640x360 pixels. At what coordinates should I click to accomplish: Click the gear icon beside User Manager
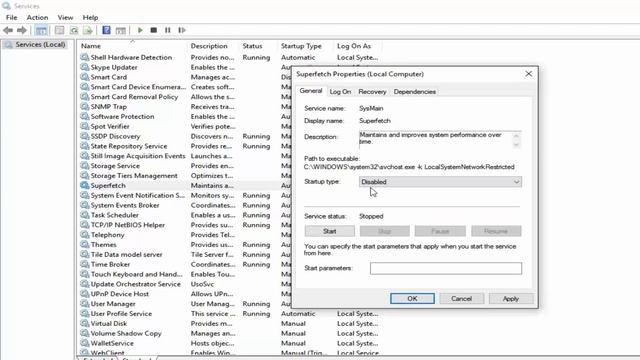[84, 304]
